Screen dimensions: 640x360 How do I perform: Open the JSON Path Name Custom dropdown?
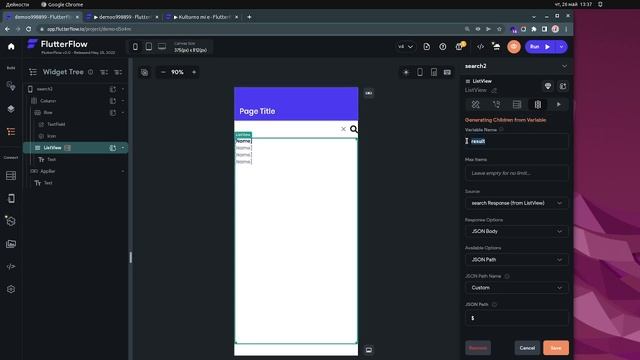tap(517, 288)
